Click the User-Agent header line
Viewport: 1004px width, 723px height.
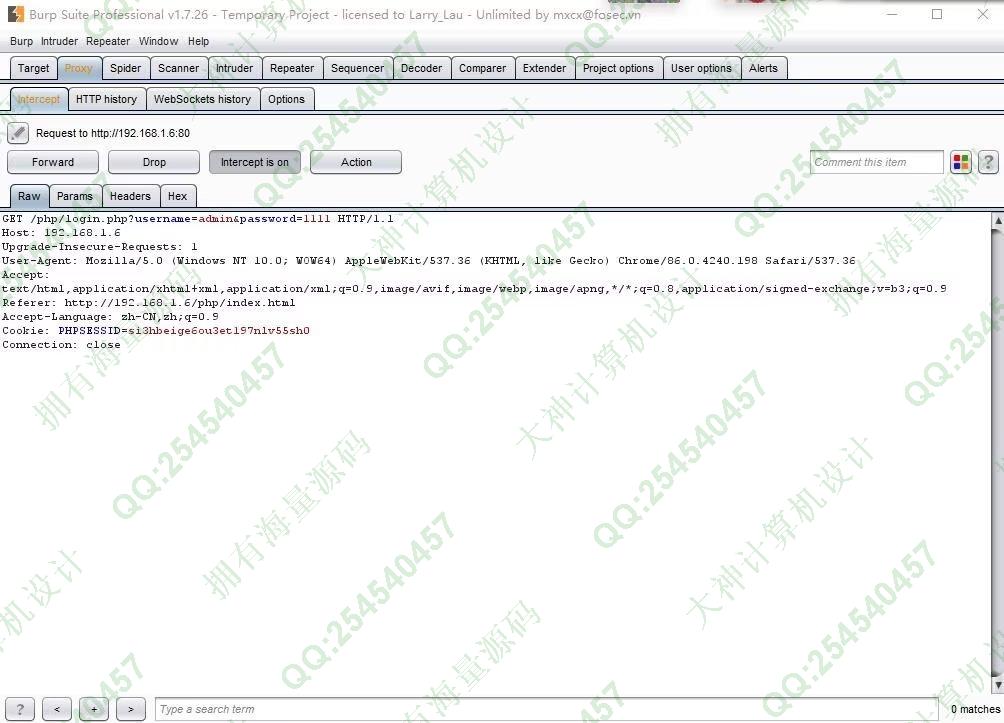tap(428, 261)
